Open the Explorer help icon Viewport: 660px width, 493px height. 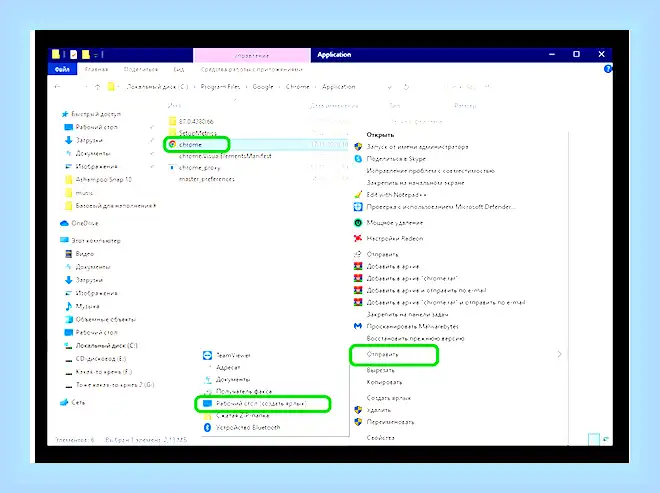tap(607, 69)
